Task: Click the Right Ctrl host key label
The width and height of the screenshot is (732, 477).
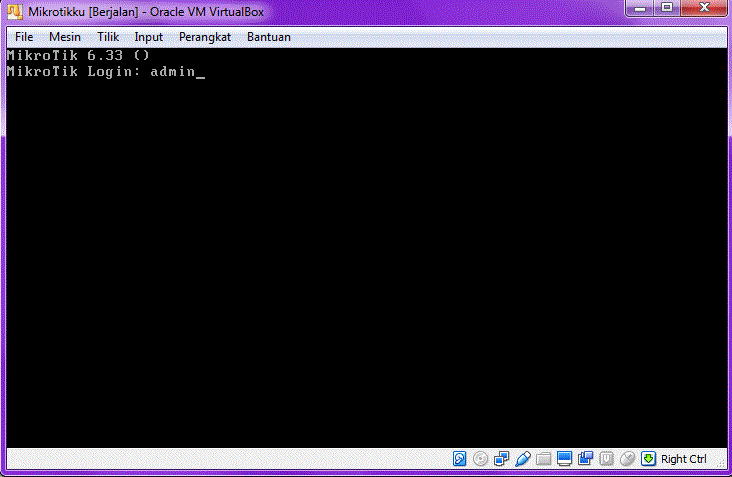Action: tap(683, 459)
